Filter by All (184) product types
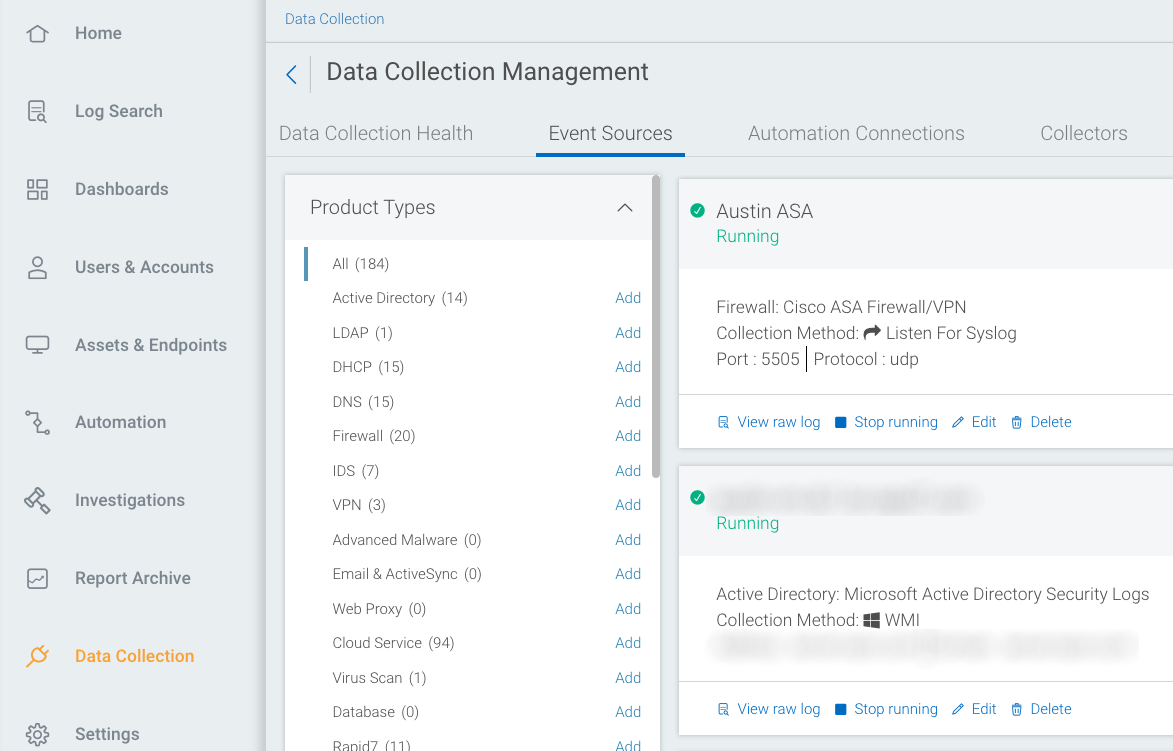This screenshot has height=751, width=1173. (x=361, y=264)
